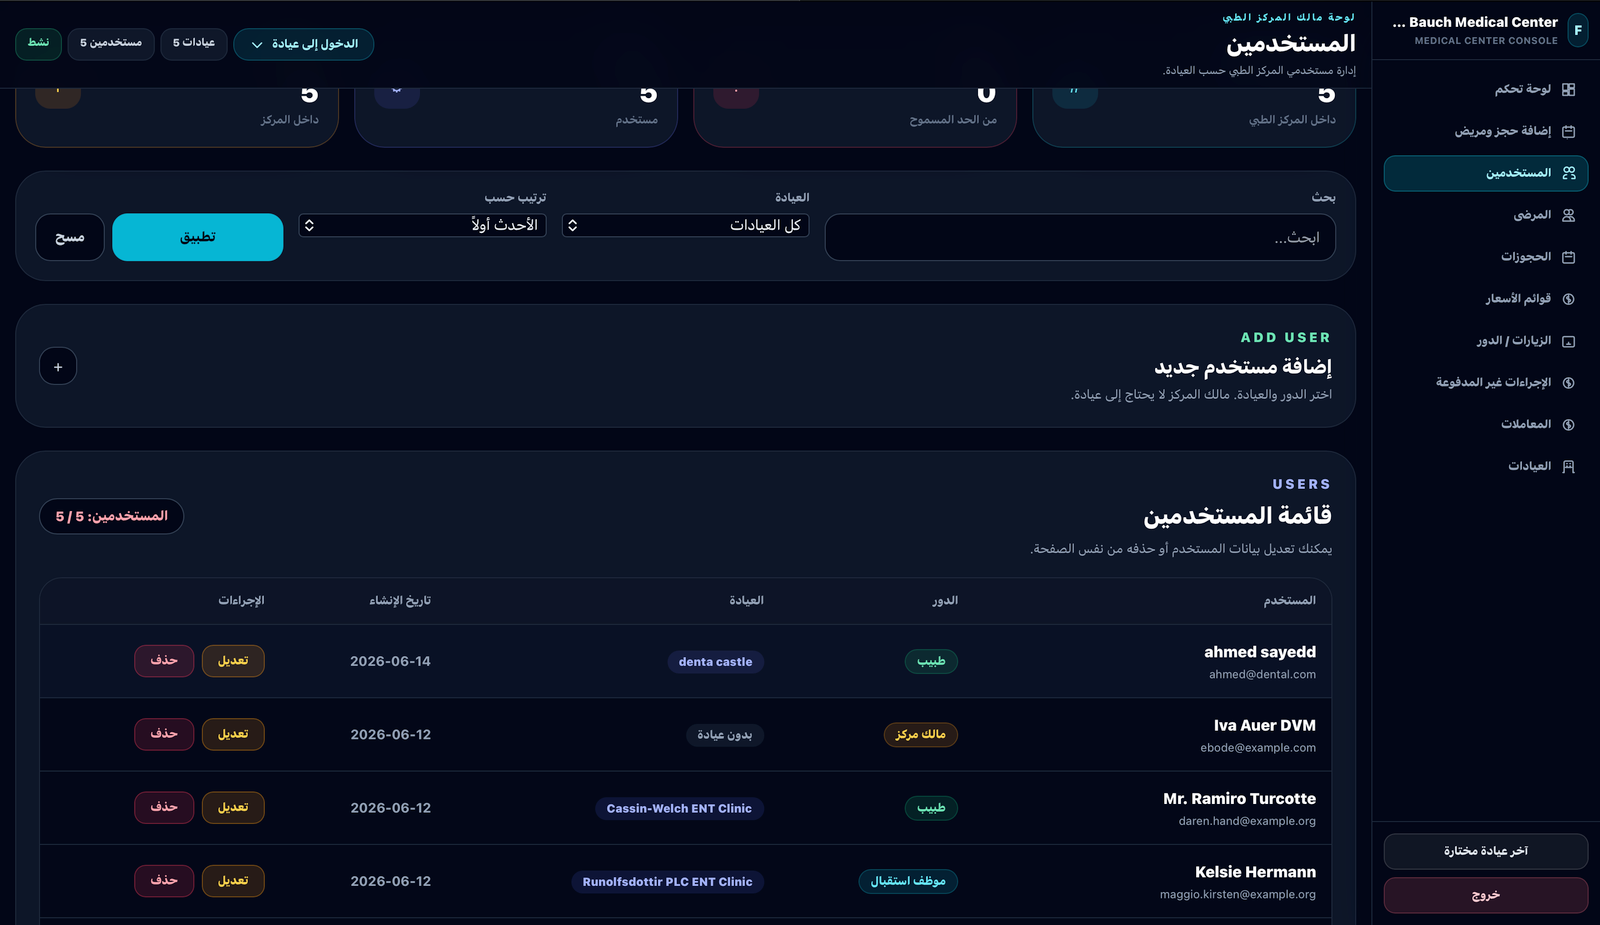1600x925 pixels.
Task: Open الدخول إلى عيادة dropdown
Action: click(x=304, y=44)
